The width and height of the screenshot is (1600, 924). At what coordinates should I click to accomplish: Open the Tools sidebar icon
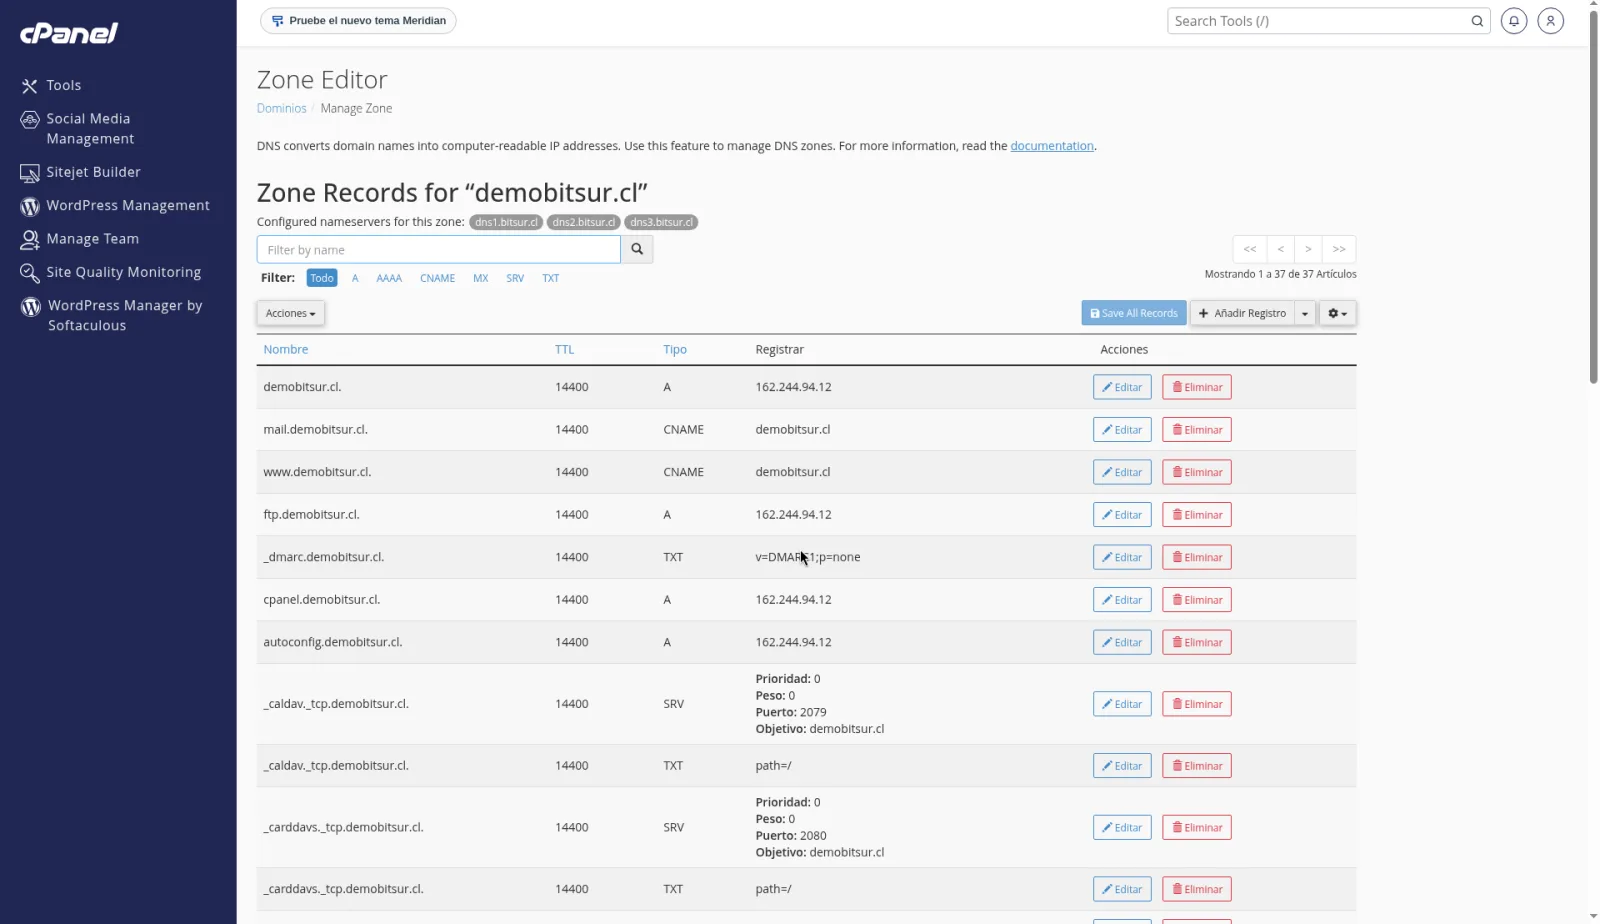30,86
